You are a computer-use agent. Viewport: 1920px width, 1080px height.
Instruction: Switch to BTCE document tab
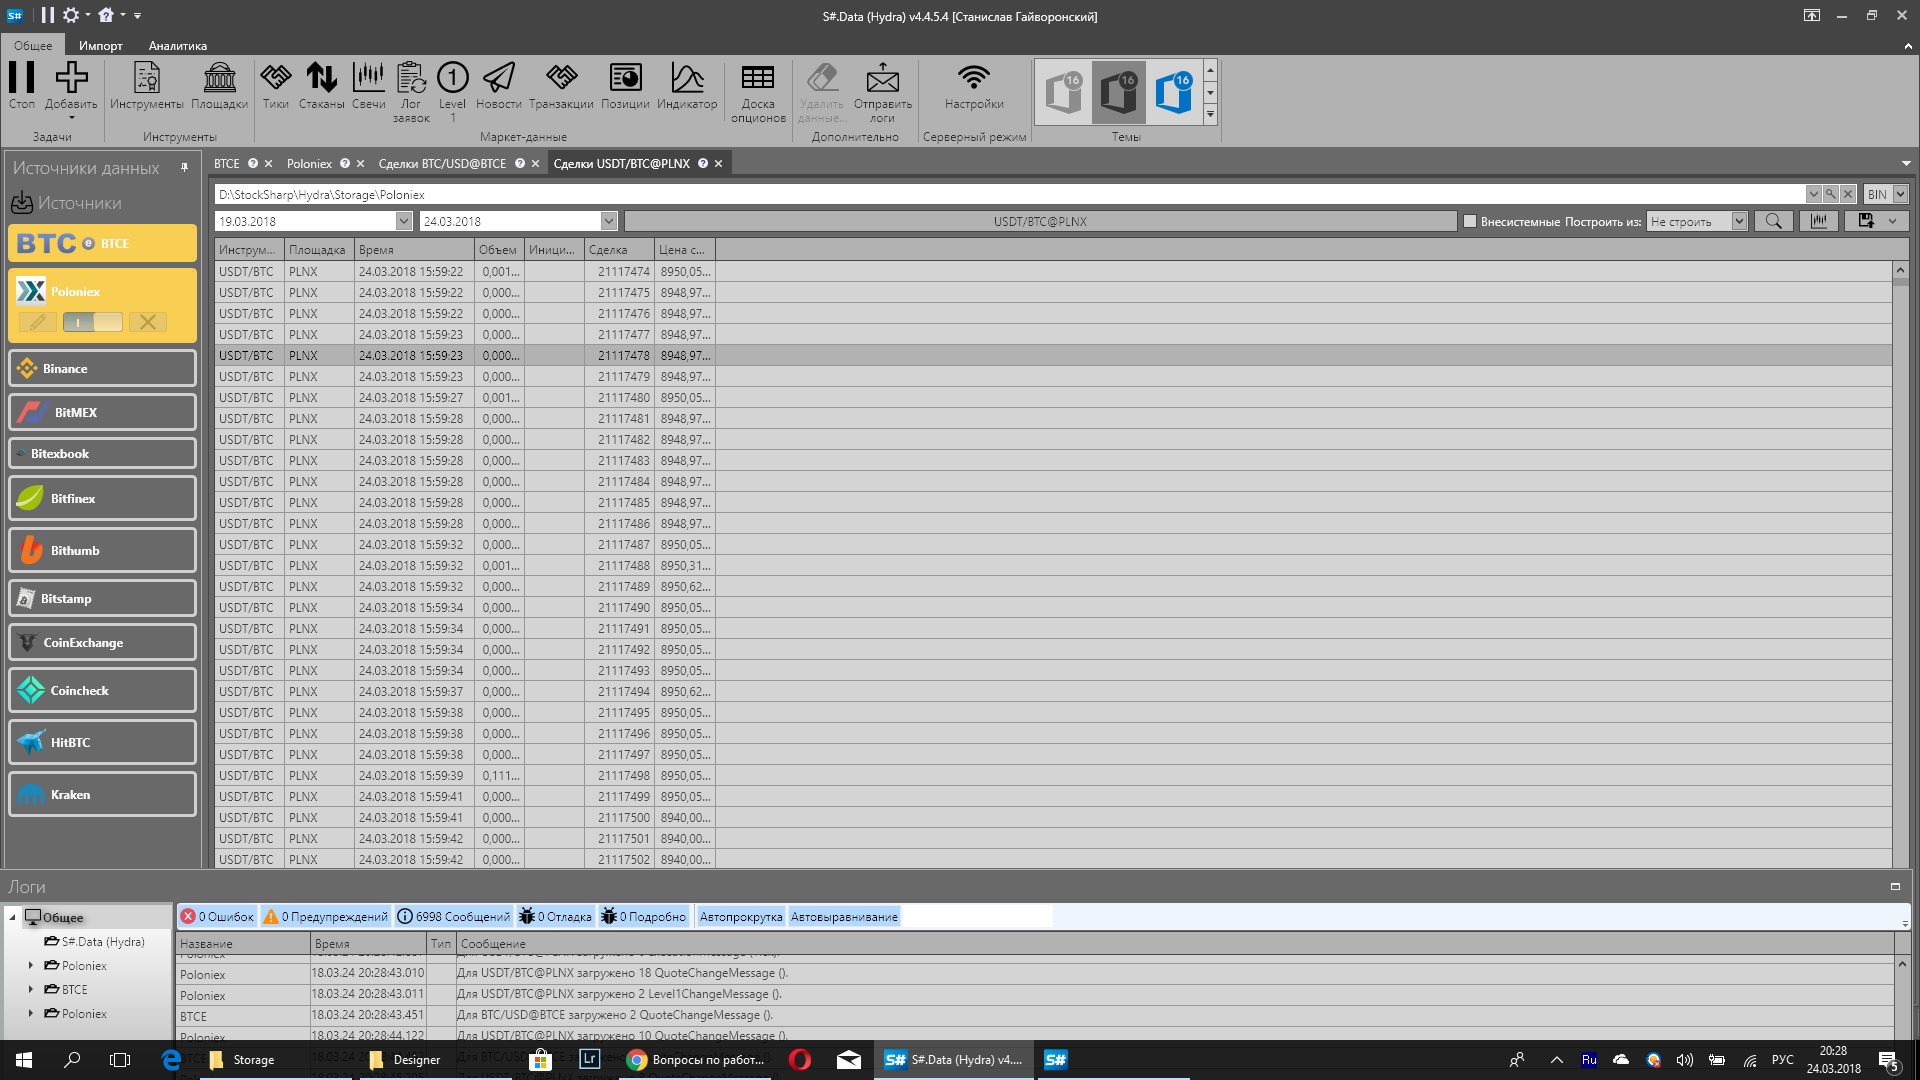pyautogui.click(x=227, y=163)
